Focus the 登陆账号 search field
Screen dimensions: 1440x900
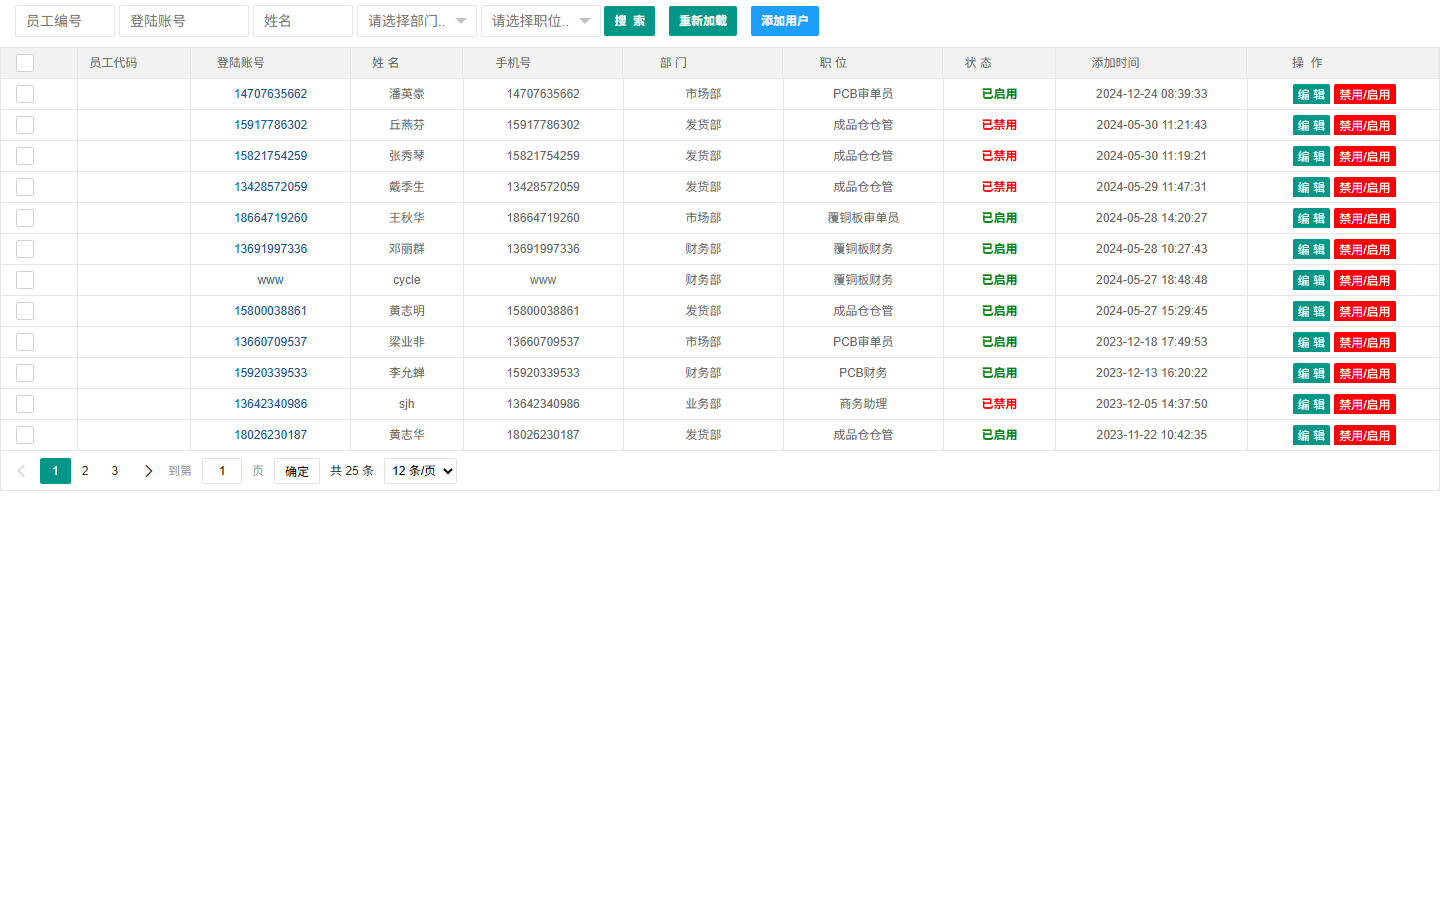click(x=184, y=21)
